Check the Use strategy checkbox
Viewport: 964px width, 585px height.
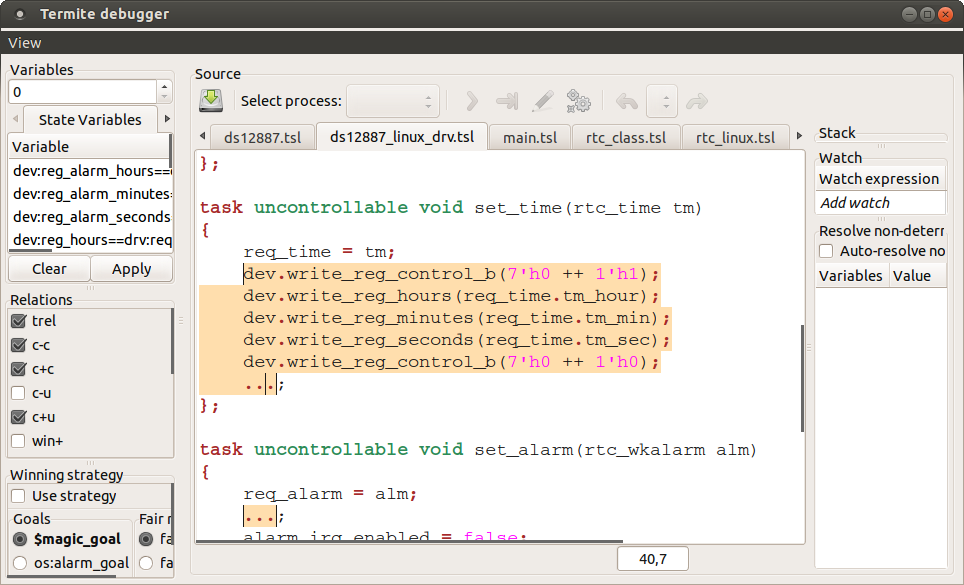pos(18,496)
